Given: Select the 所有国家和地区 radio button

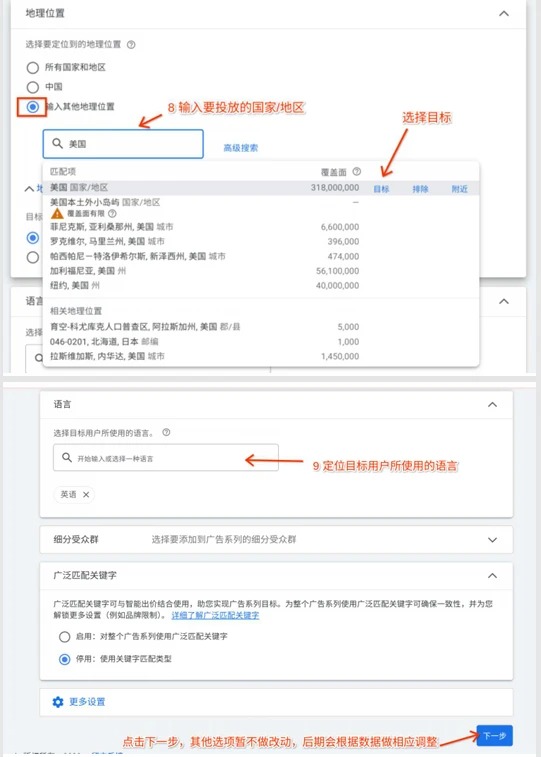Looking at the screenshot, I should point(33,68).
